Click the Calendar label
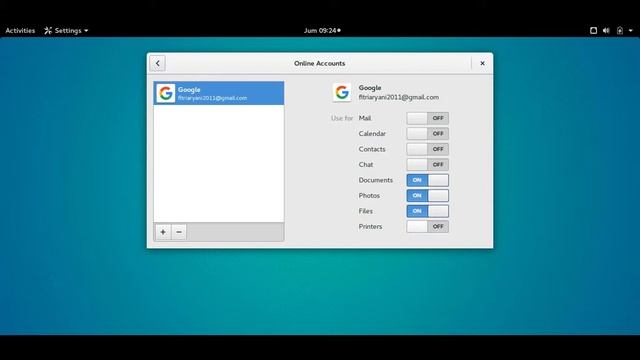Screen dimensions: 640x360 [x=372, y=134]
